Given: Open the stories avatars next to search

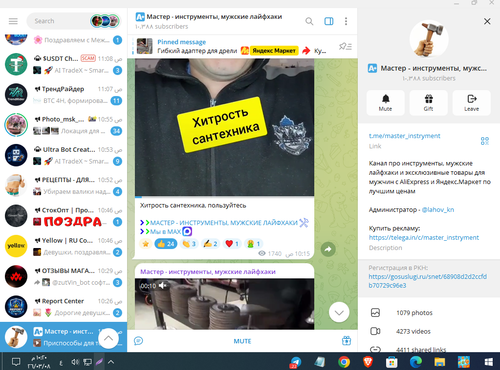Looking at the screenshot, I should pyautogui.click(x=105, y=21).
